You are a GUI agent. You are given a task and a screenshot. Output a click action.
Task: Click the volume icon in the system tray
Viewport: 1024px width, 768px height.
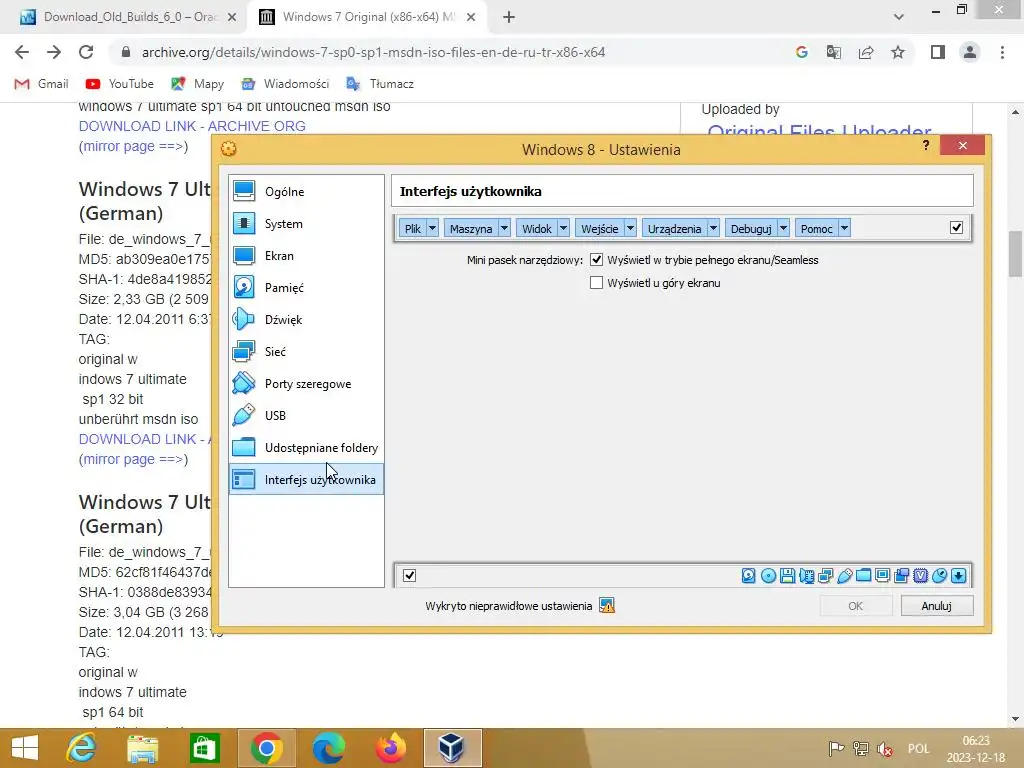886,749
